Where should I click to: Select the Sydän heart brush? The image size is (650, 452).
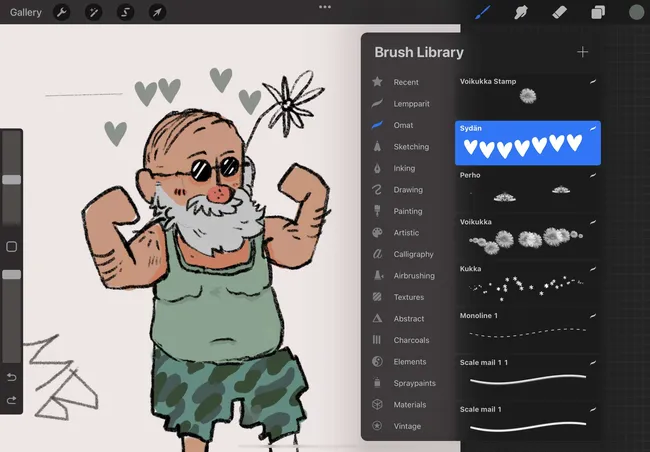(x=528, y=143)
